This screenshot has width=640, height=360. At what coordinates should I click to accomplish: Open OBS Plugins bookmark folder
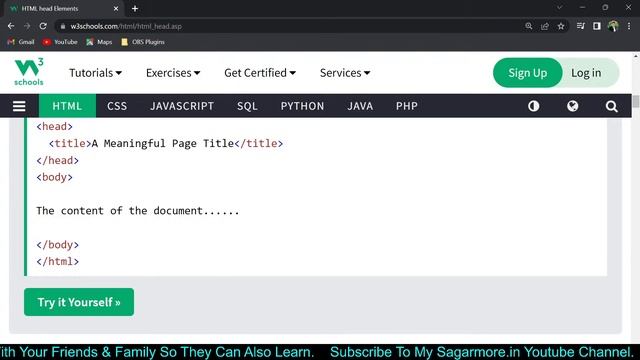tap(143, 42)
